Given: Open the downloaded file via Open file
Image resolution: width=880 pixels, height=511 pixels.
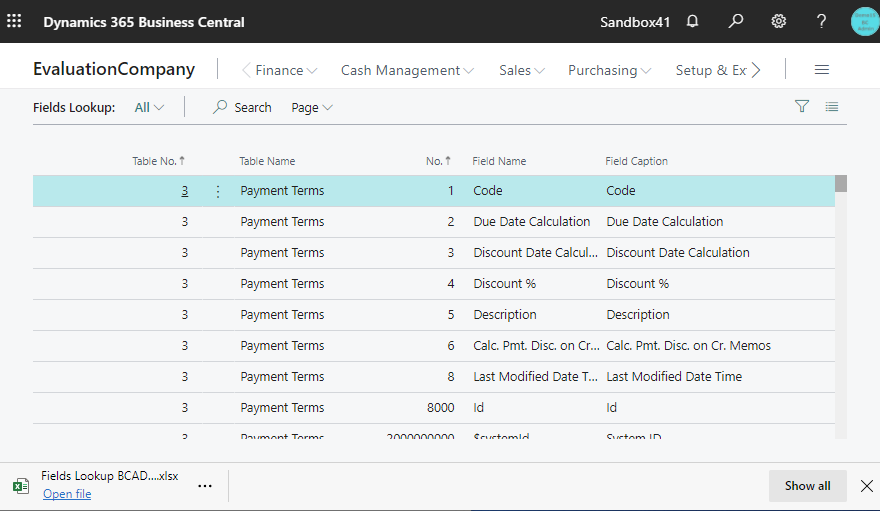Looking at the screenshot, I should click(x=67, y=494).
